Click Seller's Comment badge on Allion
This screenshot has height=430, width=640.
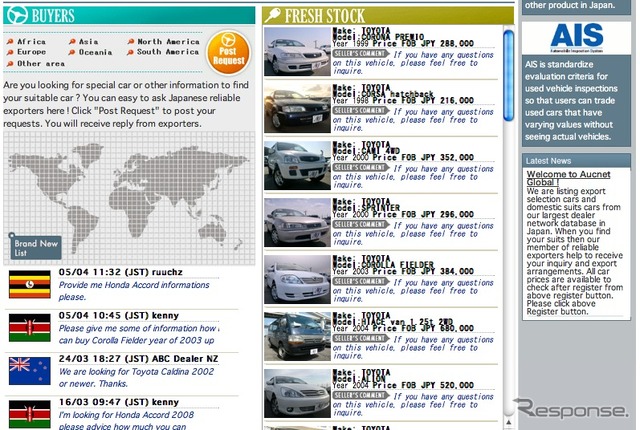click(x=360, y=395)
